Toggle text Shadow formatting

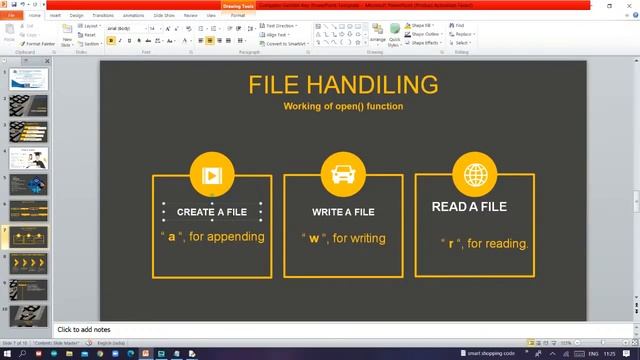[x=139, y=41]
